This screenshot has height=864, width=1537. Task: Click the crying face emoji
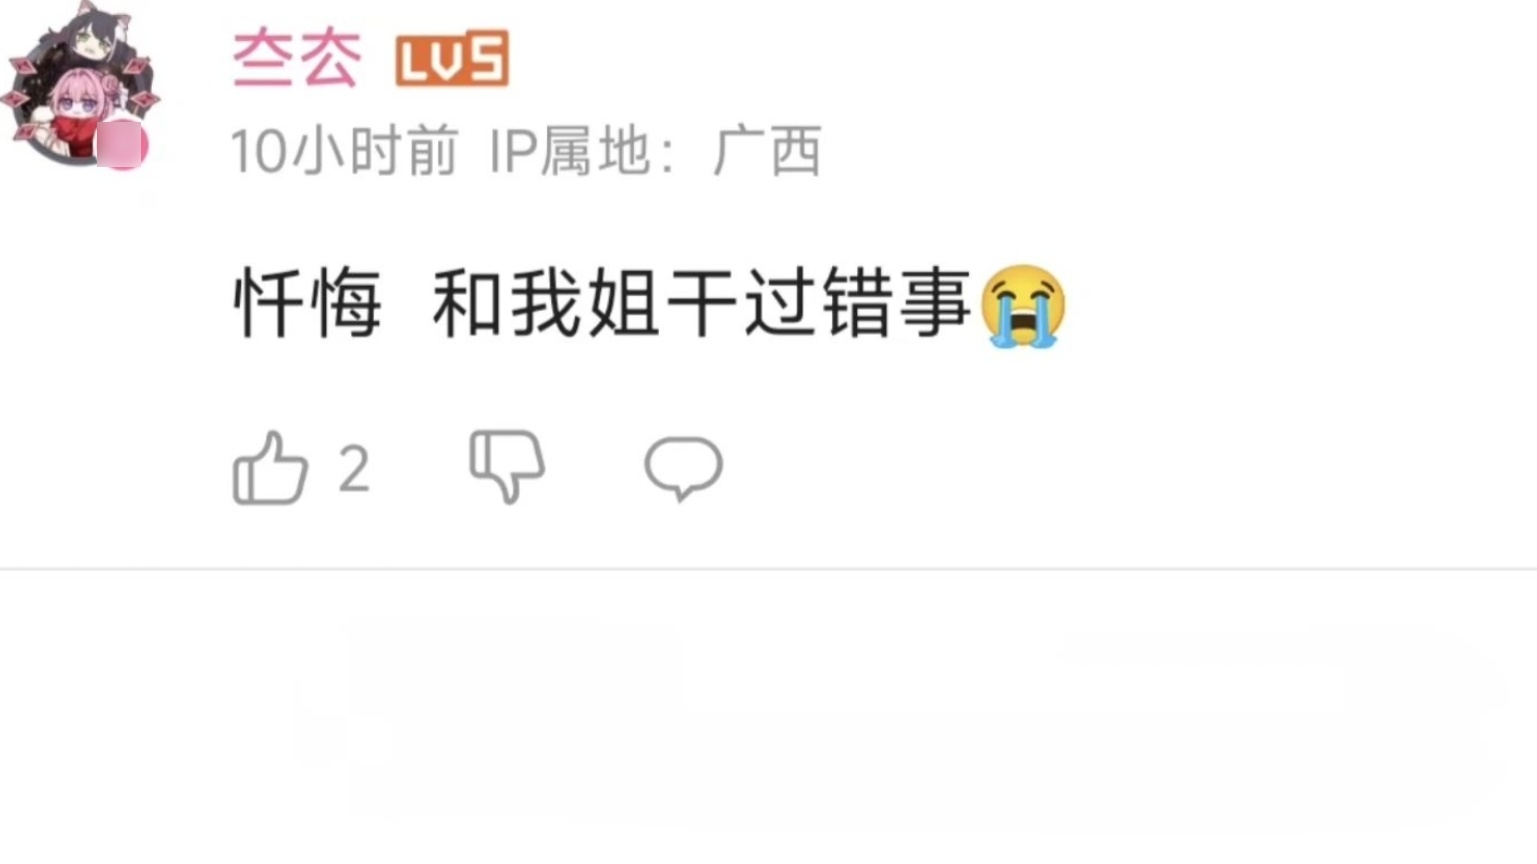coord(1023,306)
